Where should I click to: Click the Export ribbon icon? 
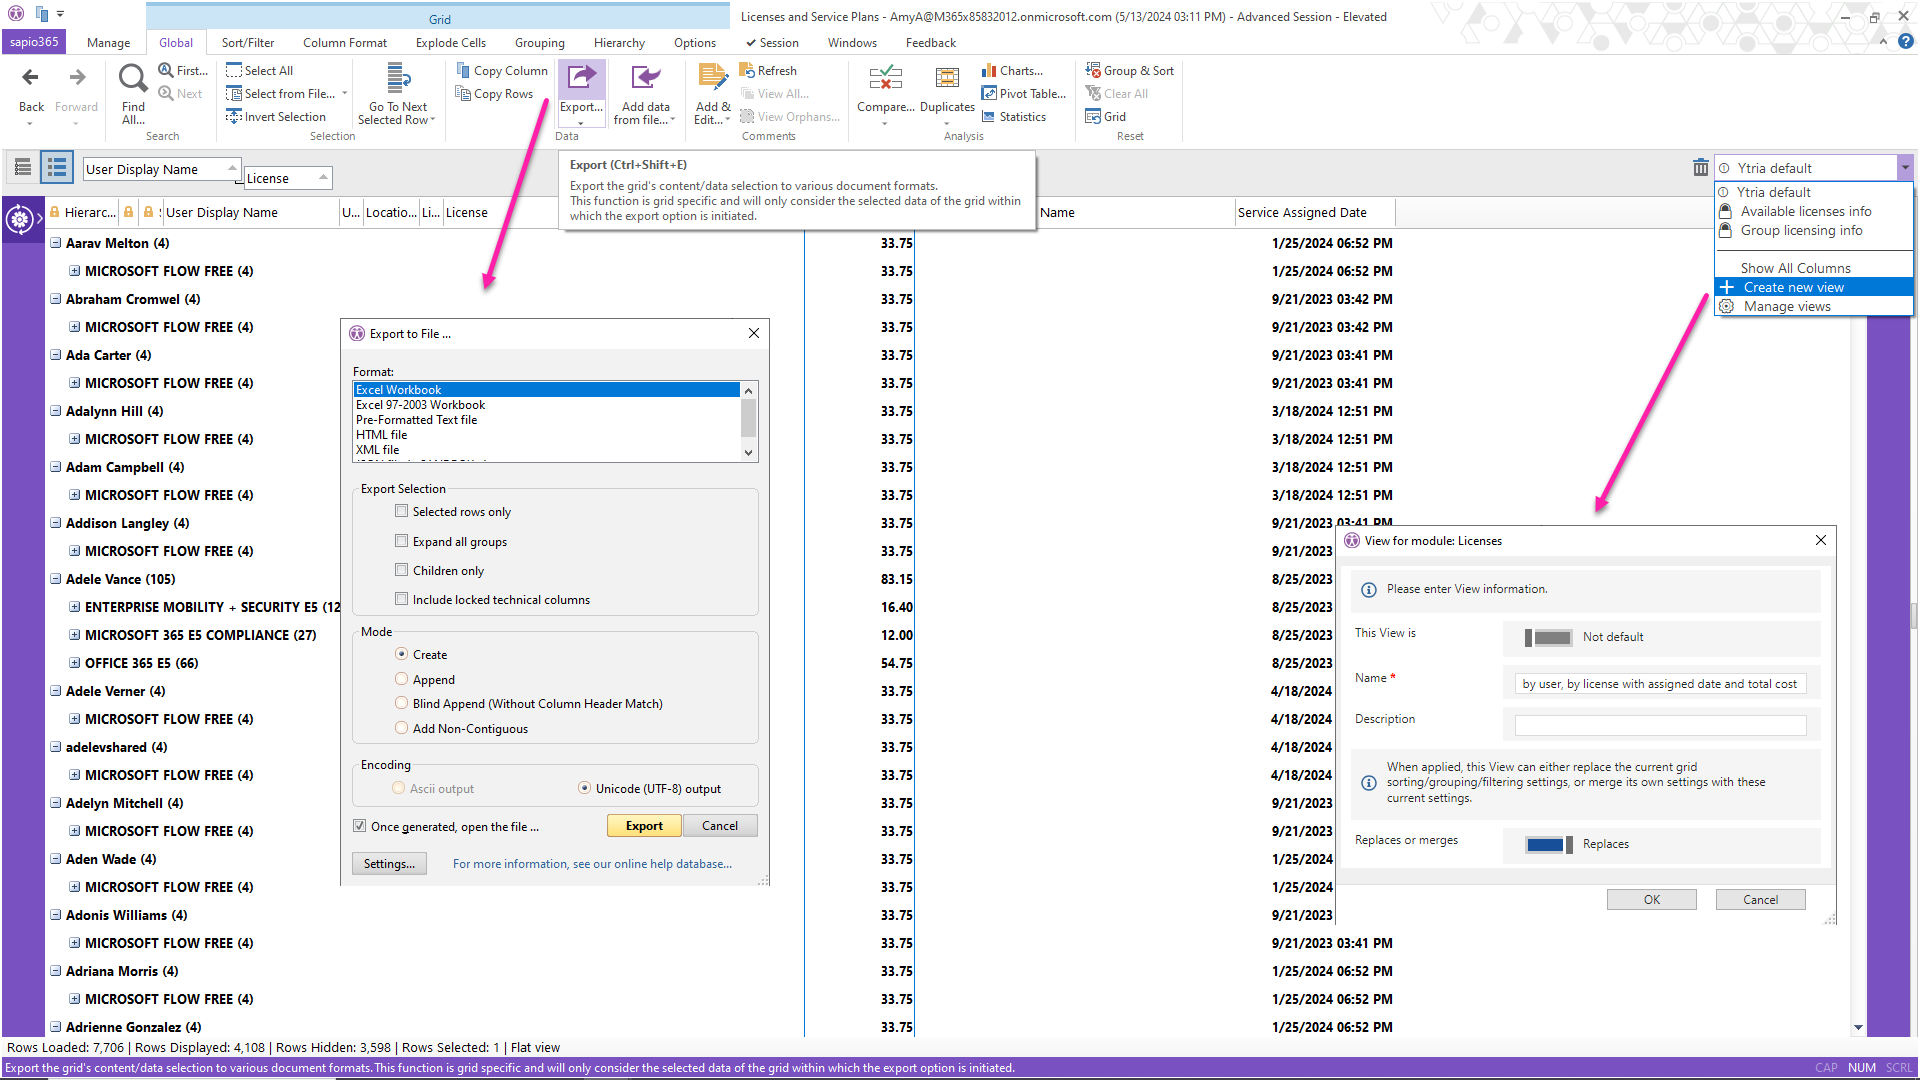tap(582, 78)
